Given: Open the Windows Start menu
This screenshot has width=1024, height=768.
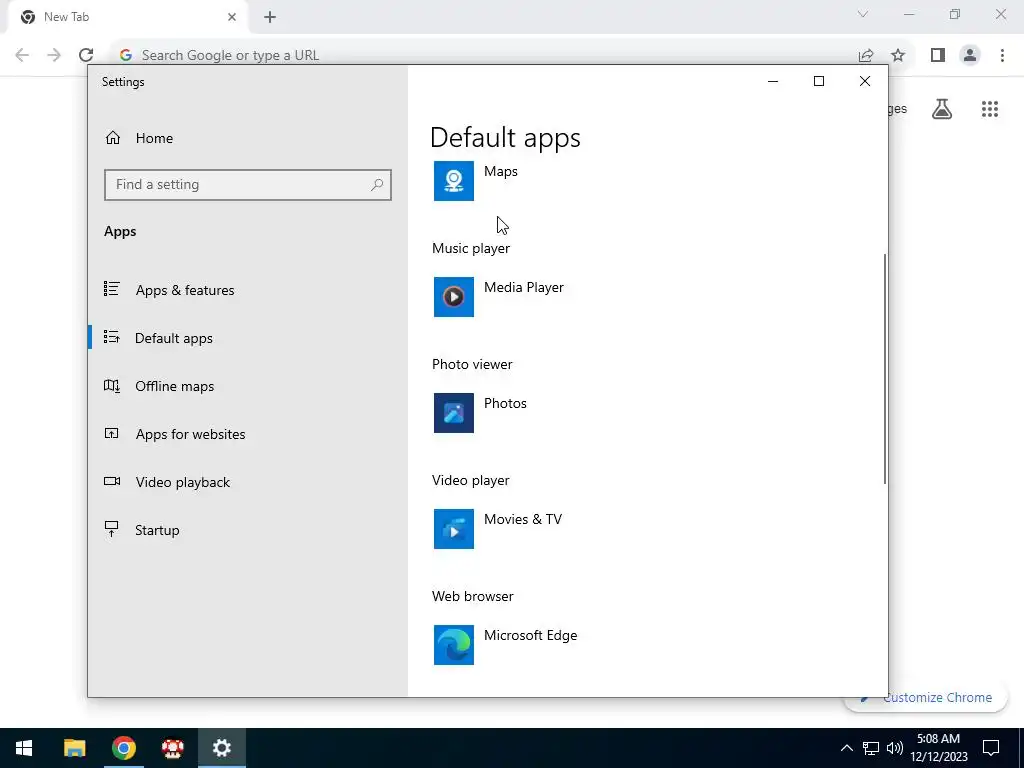Looking at the screenshot, I should (x=24, y=748).
